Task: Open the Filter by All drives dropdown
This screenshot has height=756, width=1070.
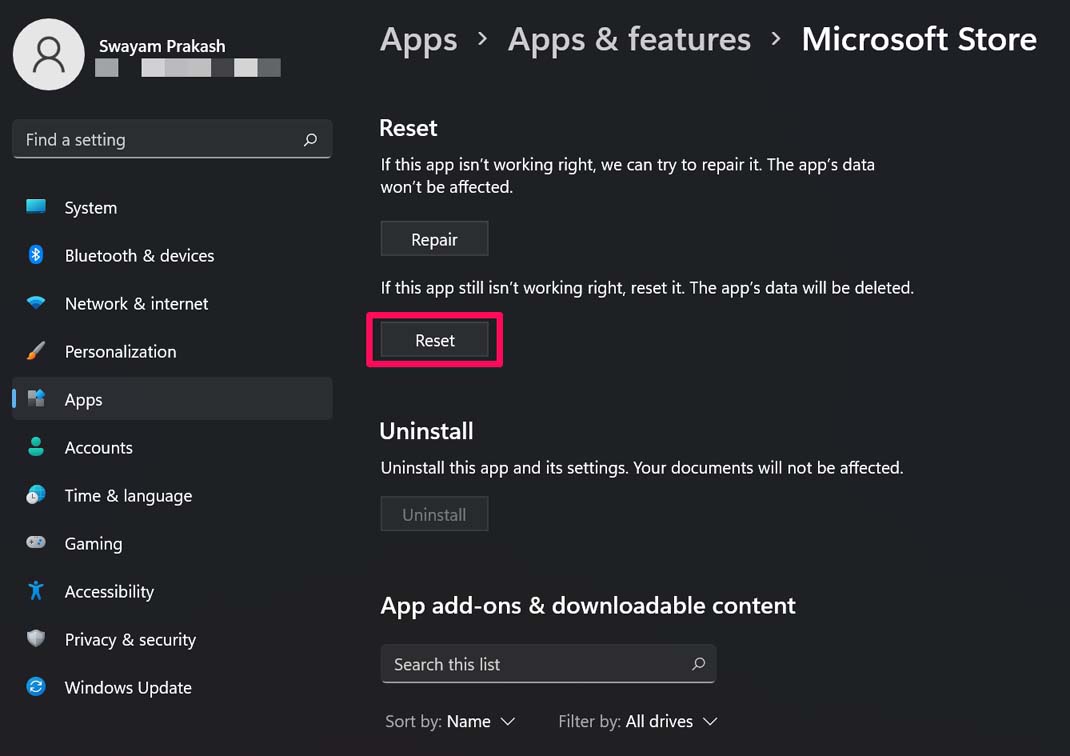Action: [x=637, y=721]
